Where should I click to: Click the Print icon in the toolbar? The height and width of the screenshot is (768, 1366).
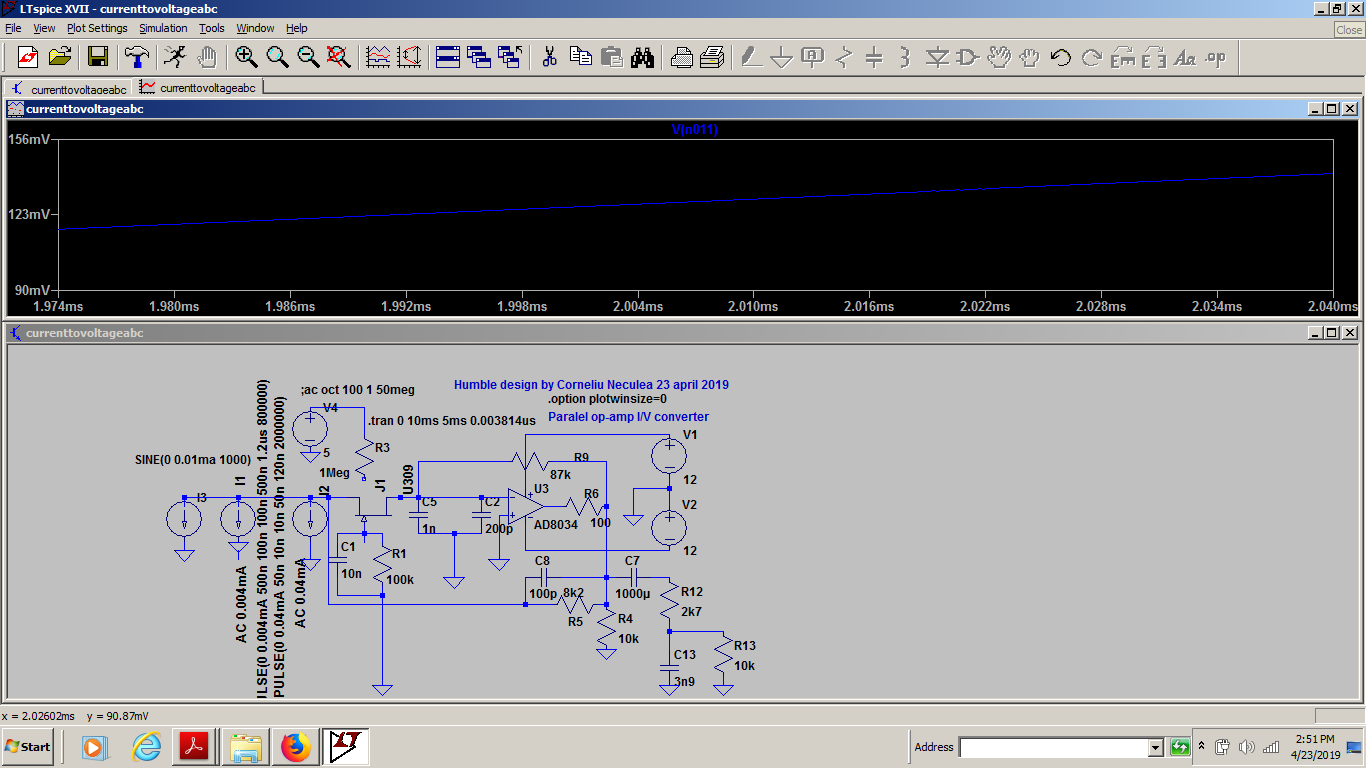coord(712,56)
